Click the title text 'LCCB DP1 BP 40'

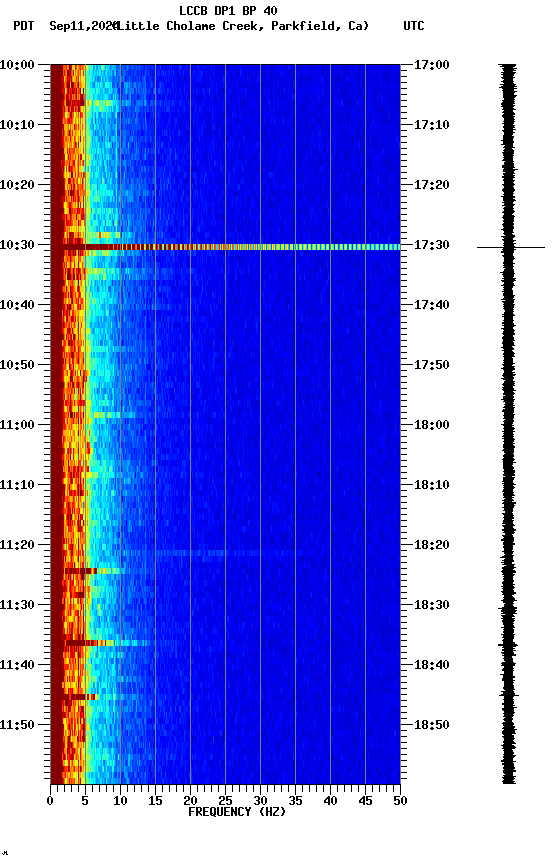228,10
